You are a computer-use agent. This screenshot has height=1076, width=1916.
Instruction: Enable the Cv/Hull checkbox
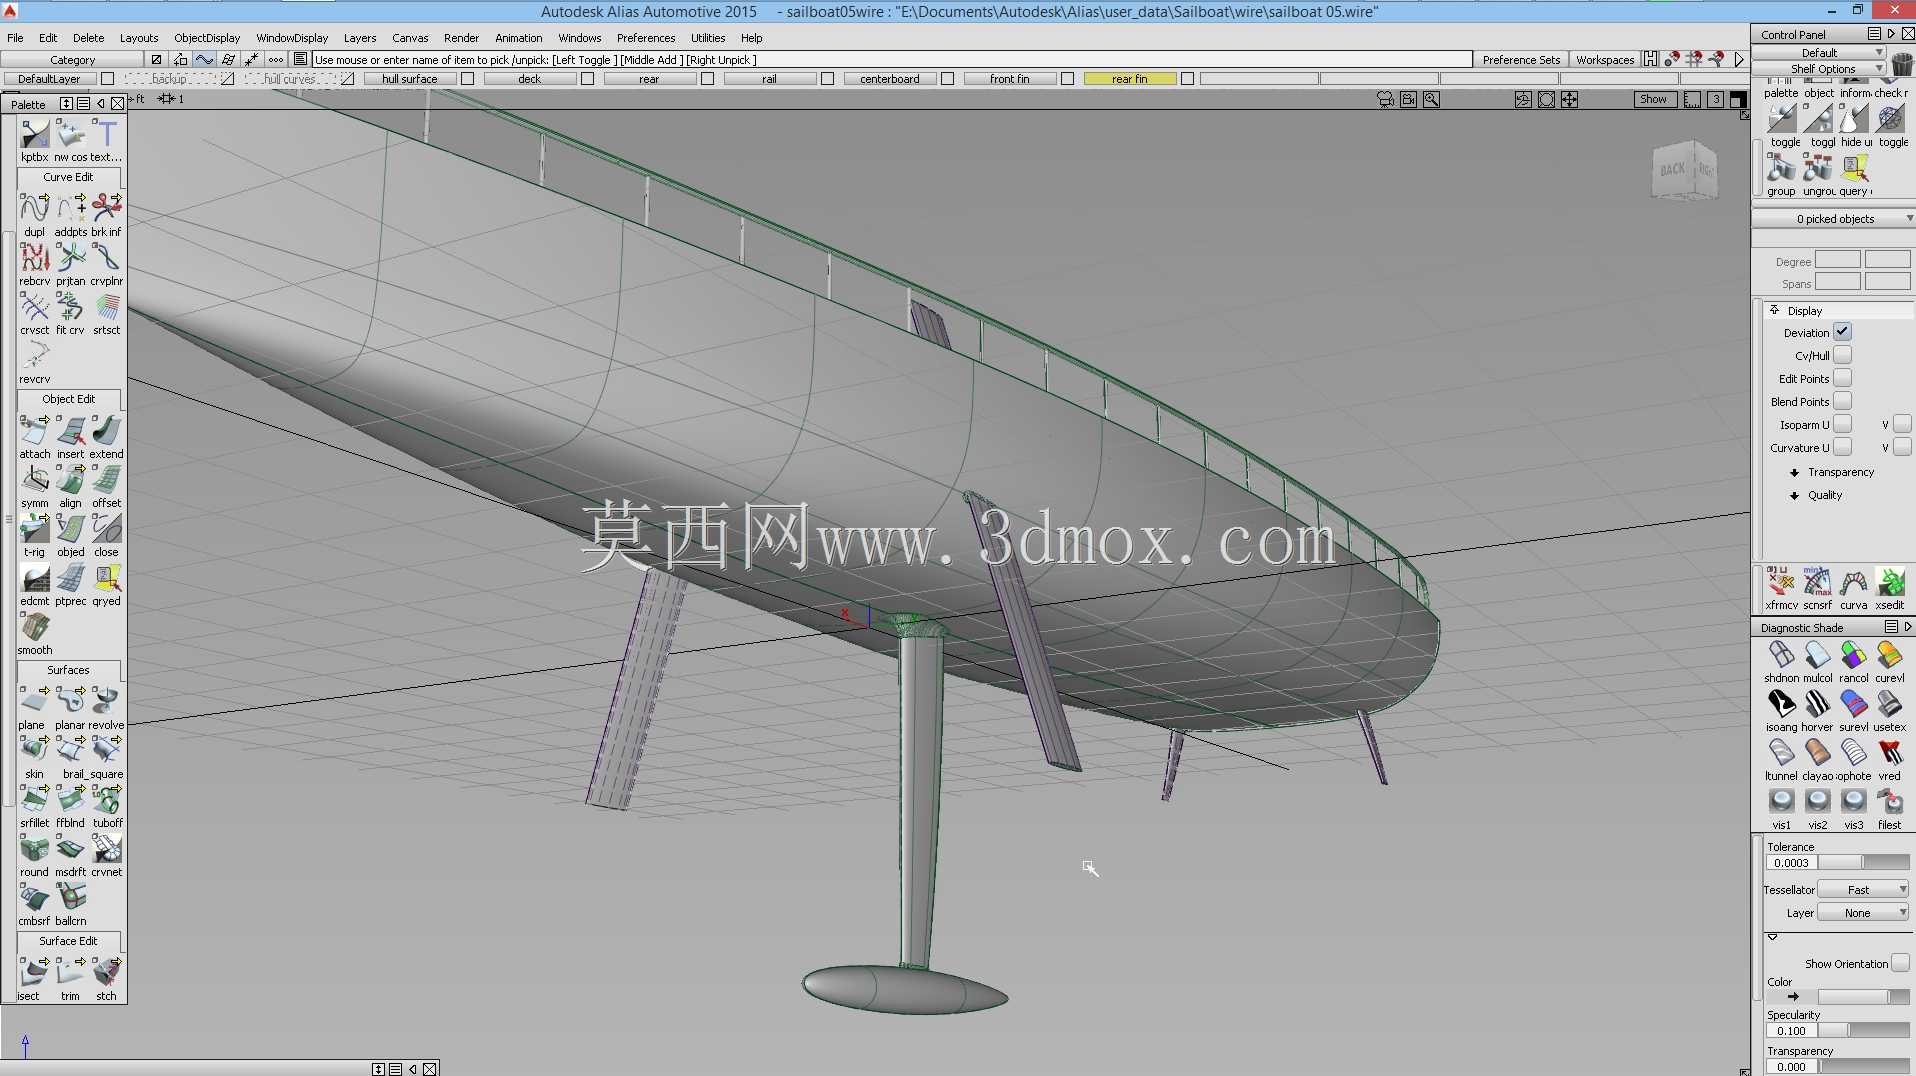coord(1842,355)
